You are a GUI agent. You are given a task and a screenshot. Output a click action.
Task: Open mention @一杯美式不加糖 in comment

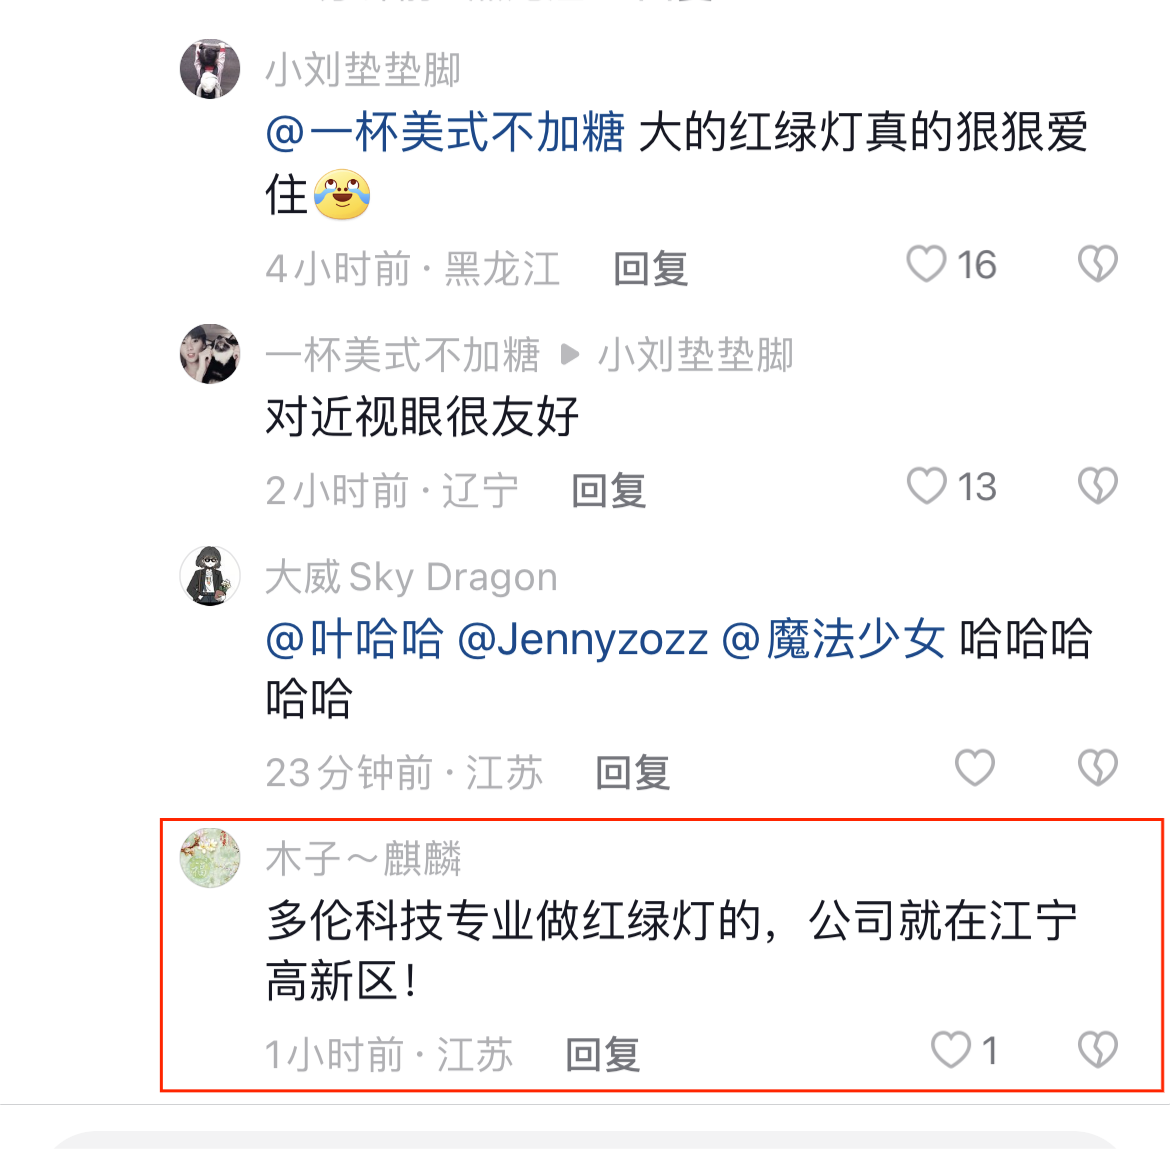pyautogui.click(x=445, y=133)
